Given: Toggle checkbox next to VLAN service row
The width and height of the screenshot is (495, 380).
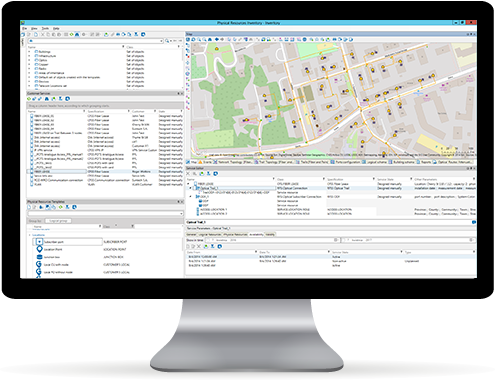Looking at the screenshot, I should [31, 184].
